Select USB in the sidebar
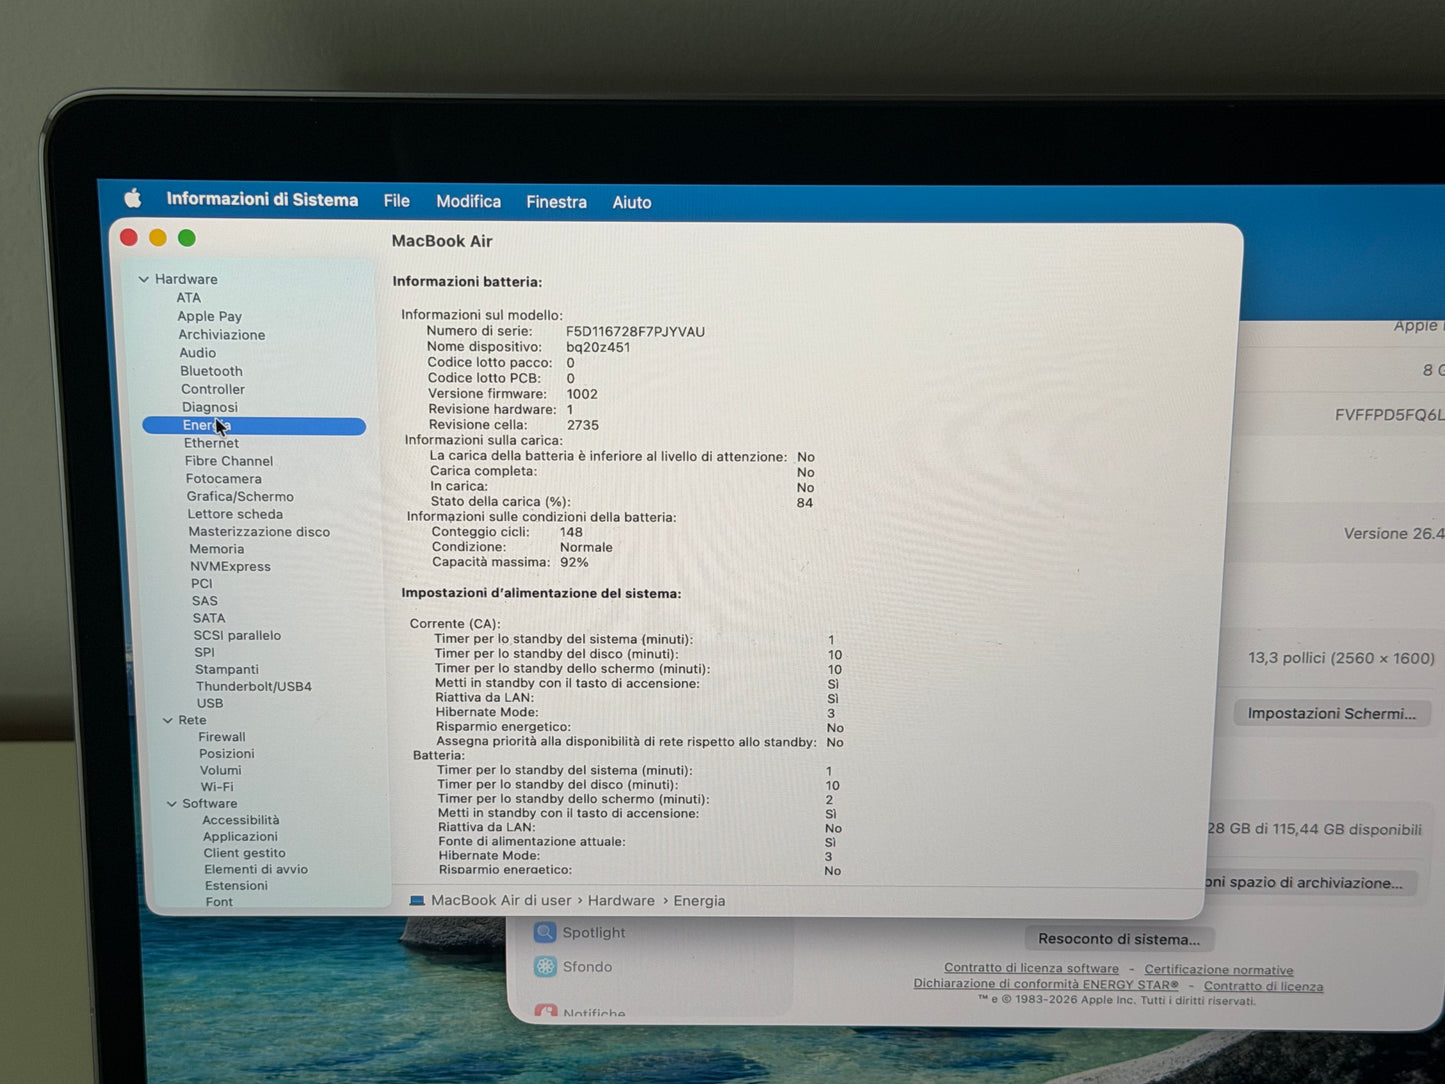This screenshot has height=1084, width=1445. pos(210,703)
